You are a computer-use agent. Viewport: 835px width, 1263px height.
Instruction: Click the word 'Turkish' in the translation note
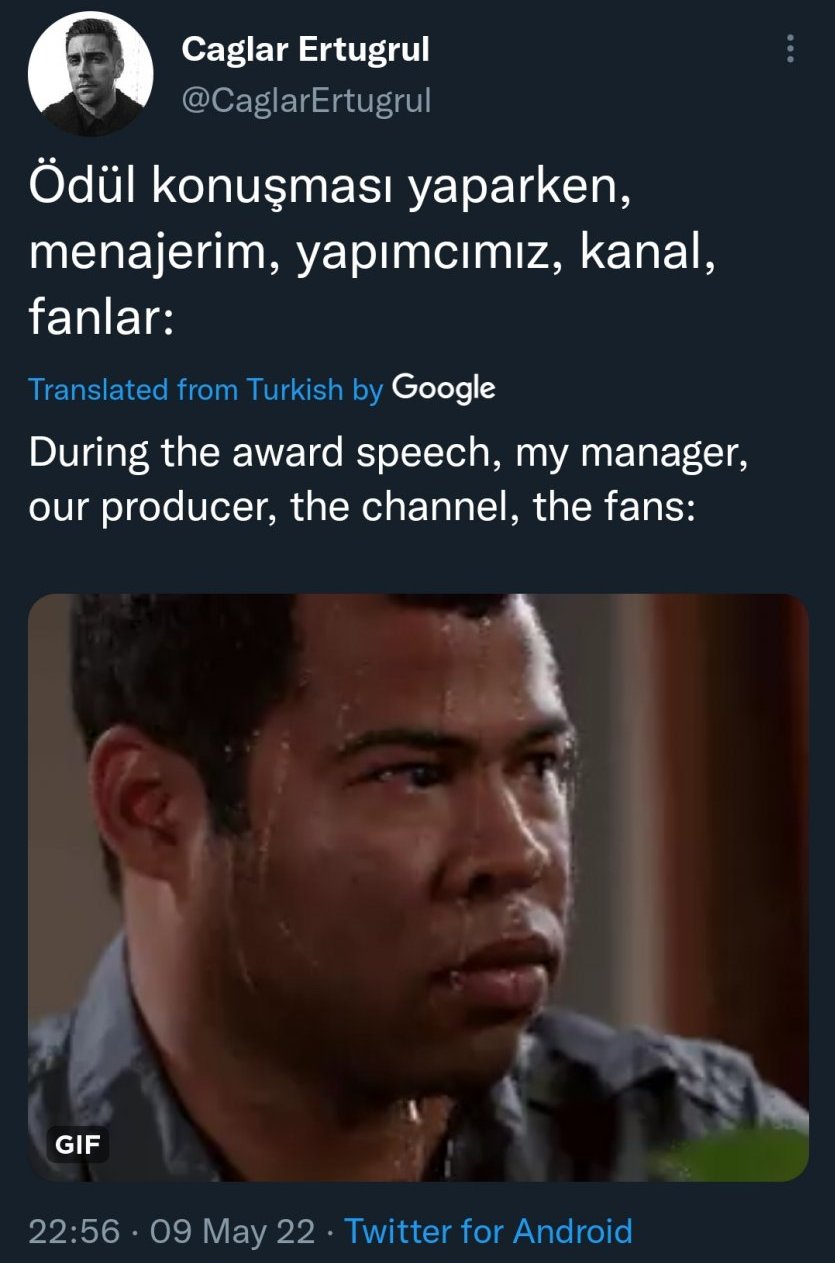pyautogui.click(x=295, y=389)
